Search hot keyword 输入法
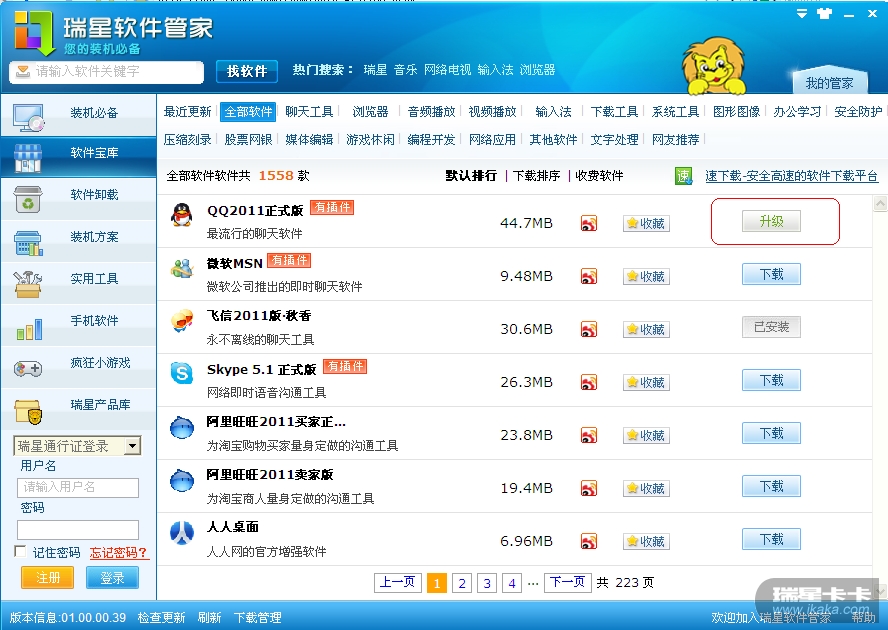This screenshot has width=888, height=630. tap(495, 70)
